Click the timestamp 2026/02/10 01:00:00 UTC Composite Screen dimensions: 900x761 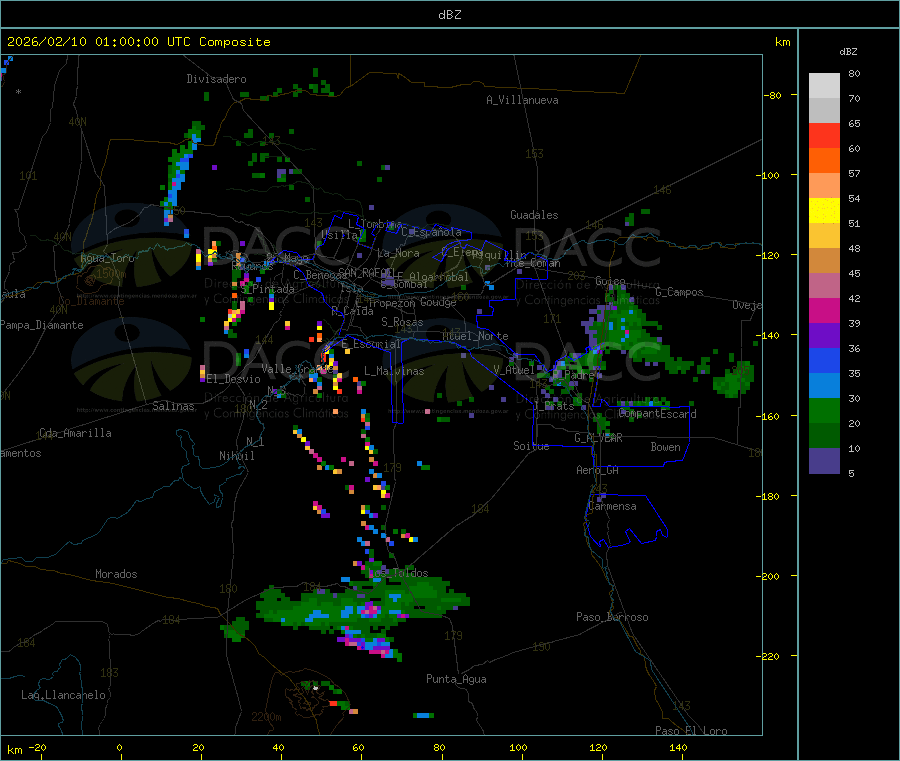point(138,42)
